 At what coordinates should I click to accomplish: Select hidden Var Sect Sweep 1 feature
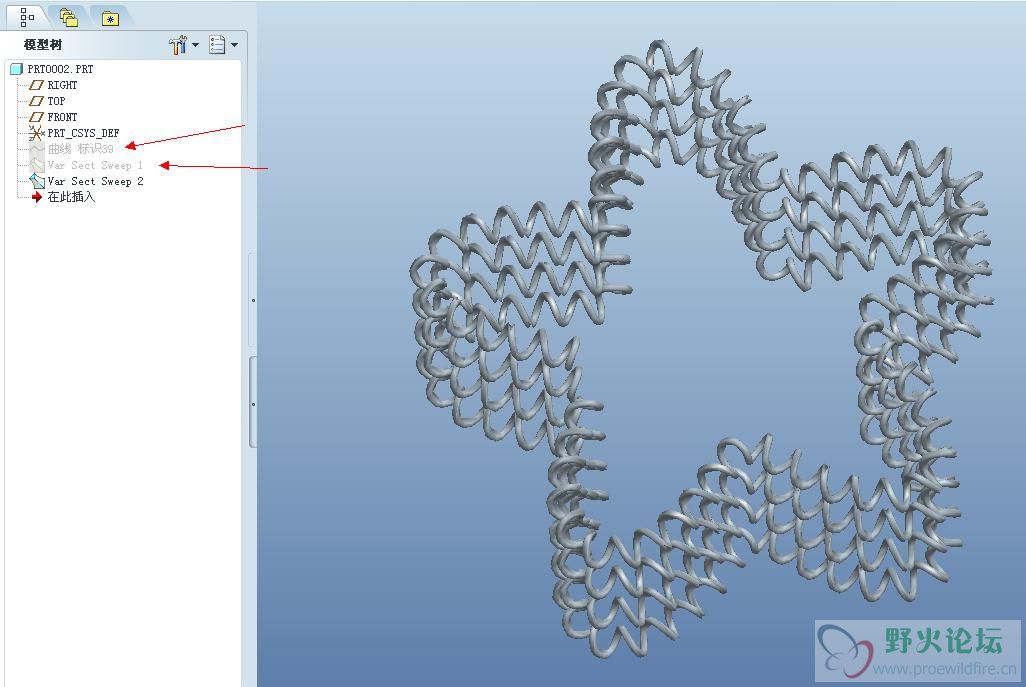point(95,165)
